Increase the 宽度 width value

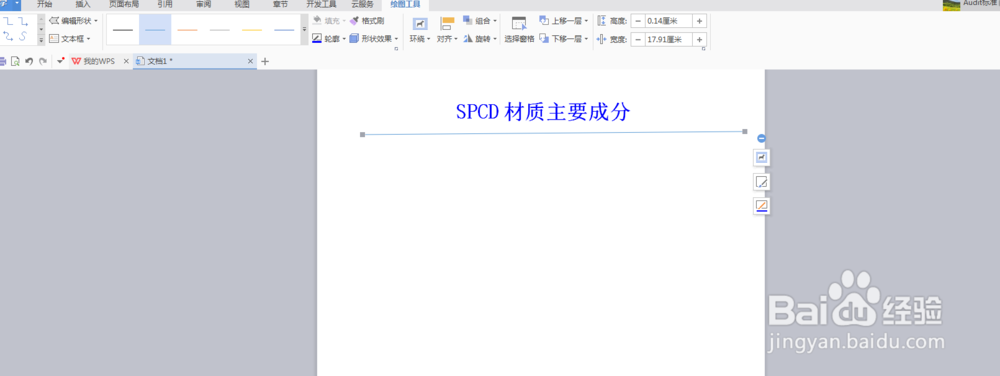pos(700,40)
